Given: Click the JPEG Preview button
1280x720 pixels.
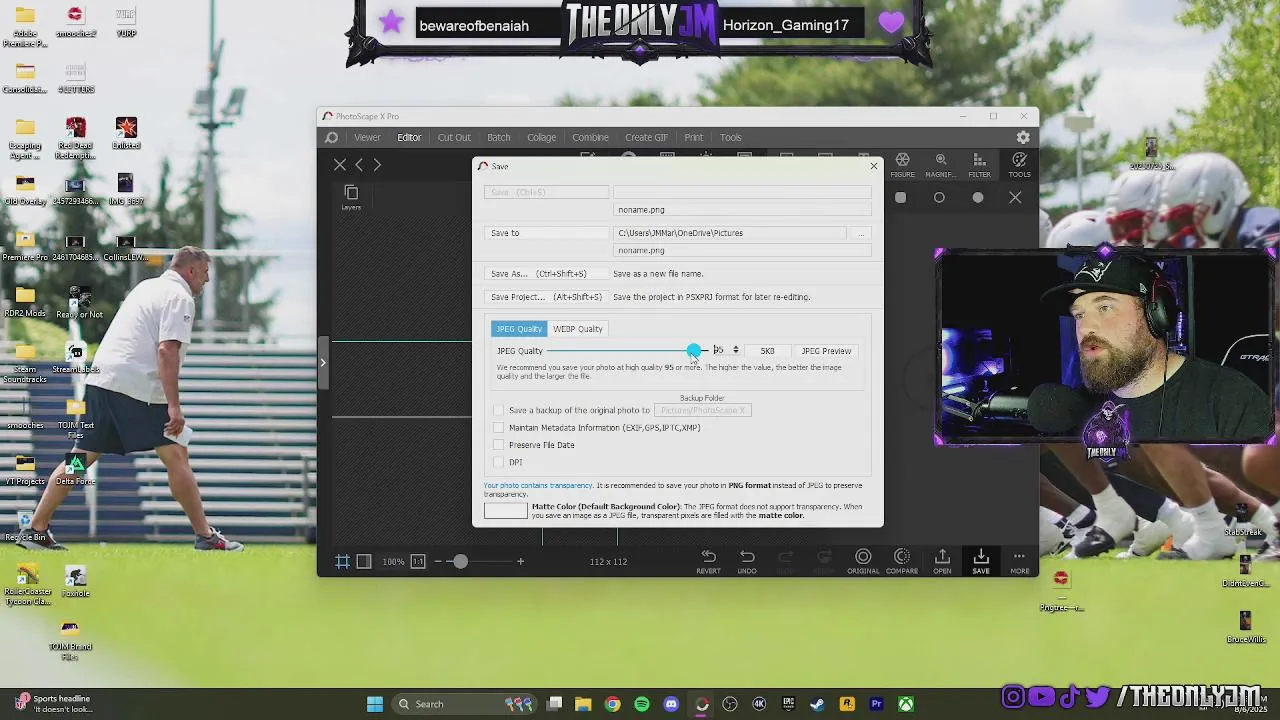Looking at the screenshot, I should [x=826, y=351].
